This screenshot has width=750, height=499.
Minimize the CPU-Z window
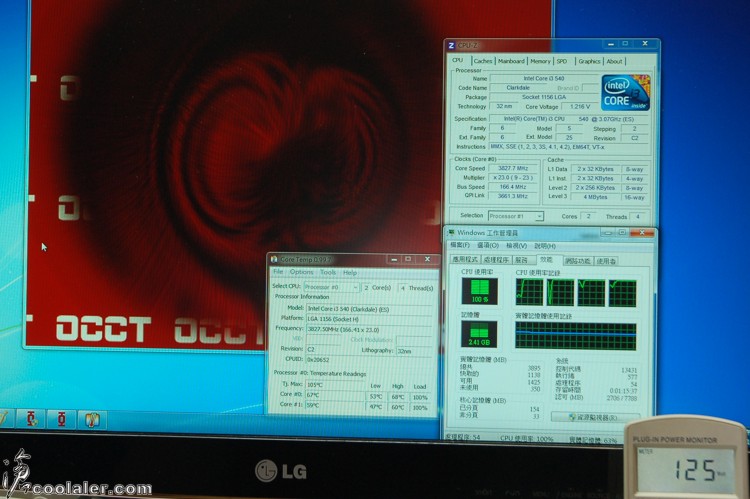tap(610, 44)
